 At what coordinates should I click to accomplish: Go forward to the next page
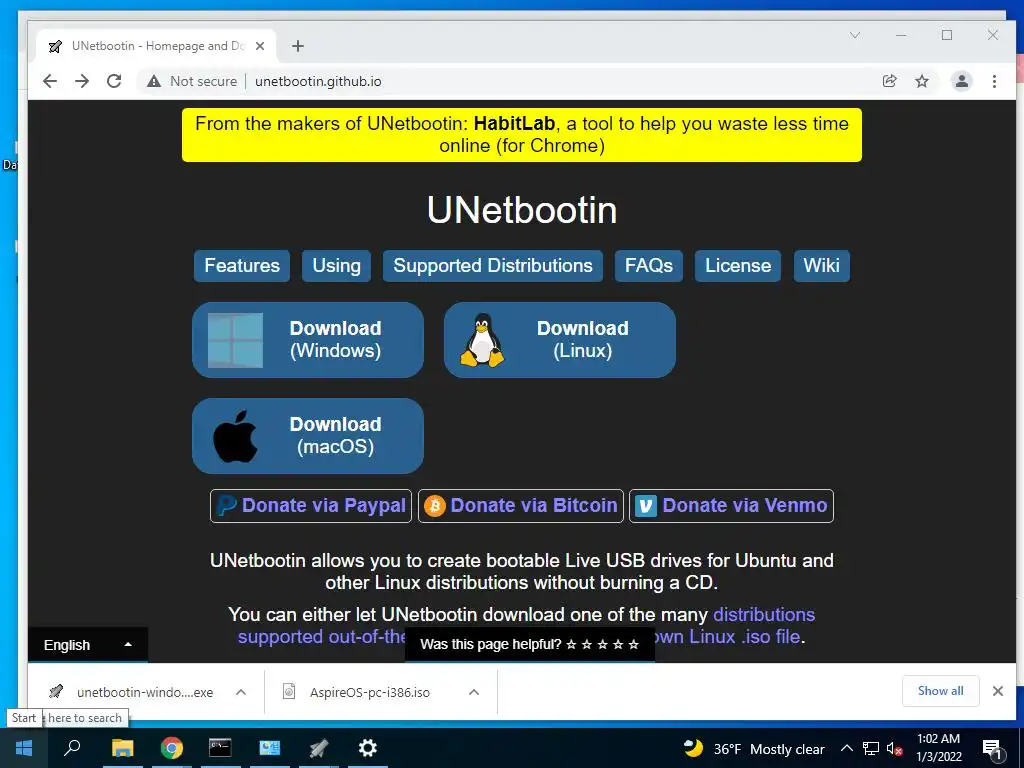(82, 81)
